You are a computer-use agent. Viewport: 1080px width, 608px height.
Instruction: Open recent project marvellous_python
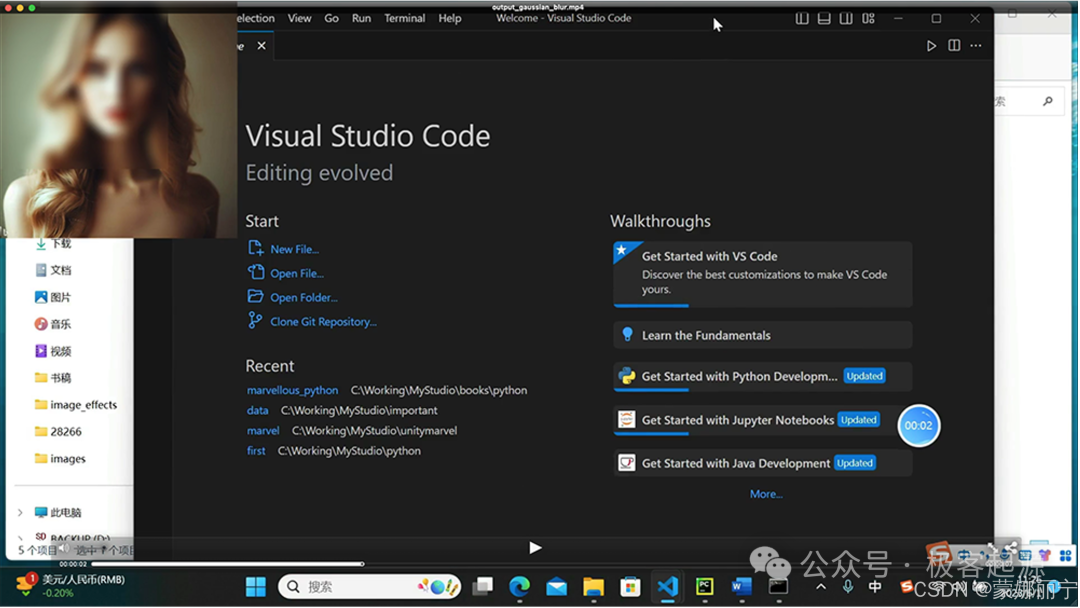click(x=293, y=390)
